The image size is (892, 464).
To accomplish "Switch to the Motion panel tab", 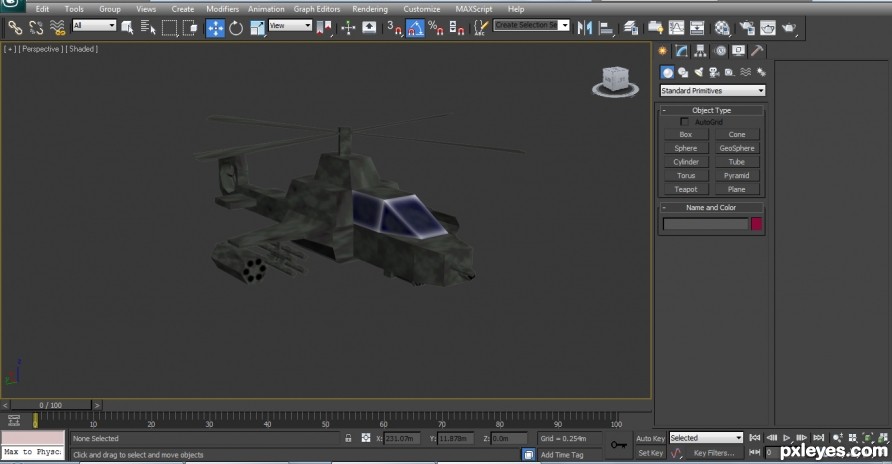I will coord(720,51).
